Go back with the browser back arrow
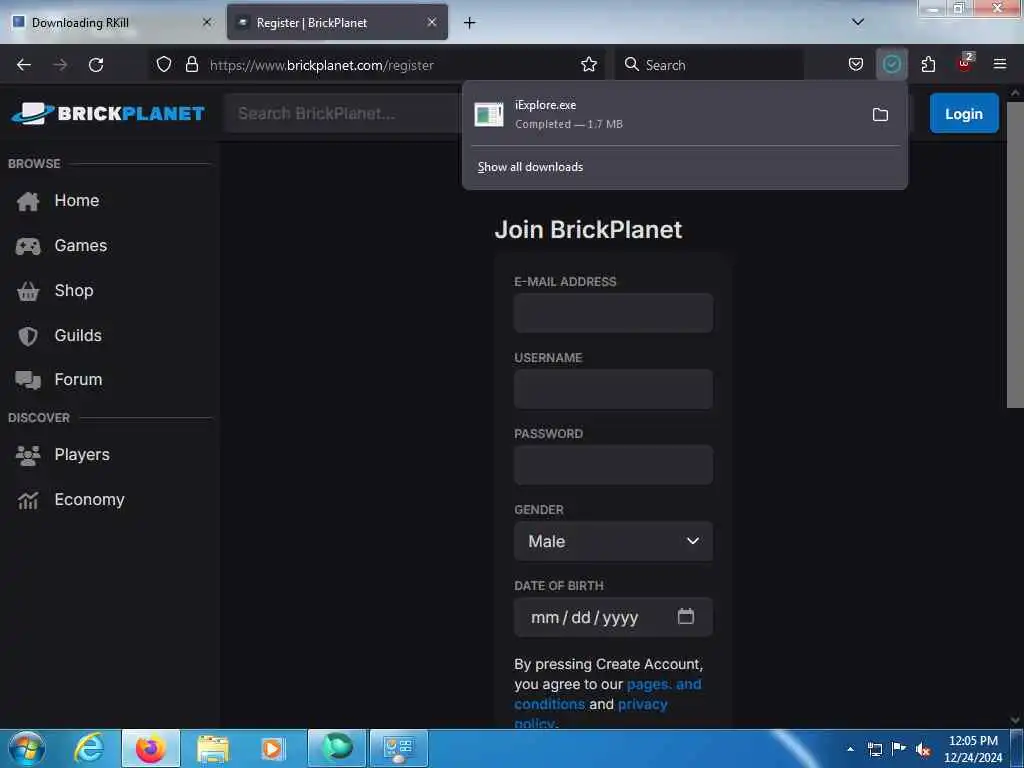Image resolution: width=1024 pixels, height=768 pixels. 24,65
